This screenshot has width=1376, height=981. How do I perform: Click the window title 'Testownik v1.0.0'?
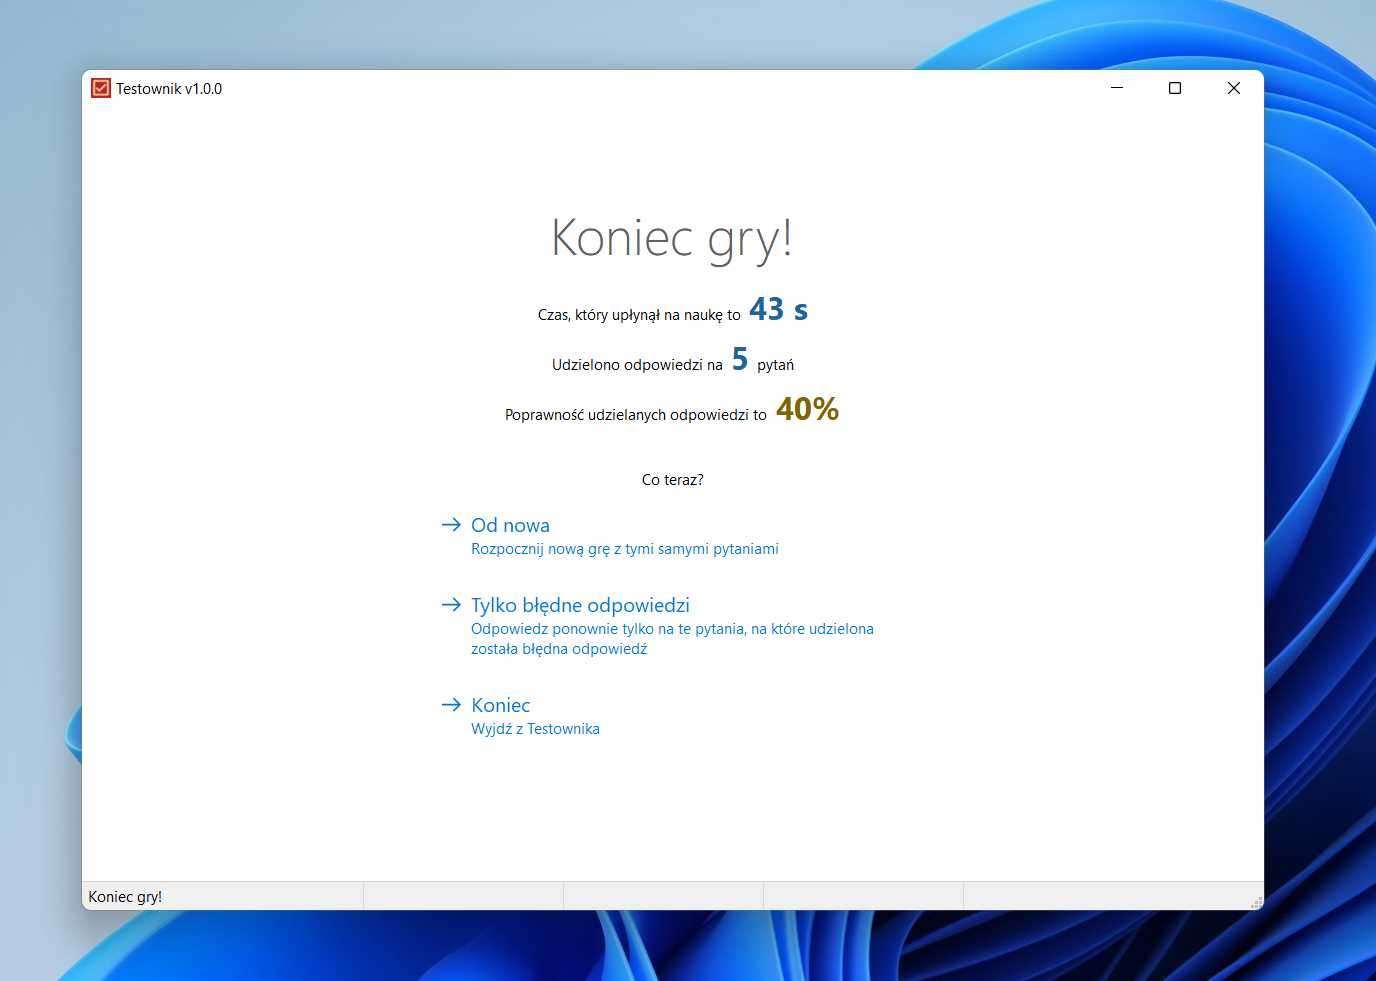point(169,89)
